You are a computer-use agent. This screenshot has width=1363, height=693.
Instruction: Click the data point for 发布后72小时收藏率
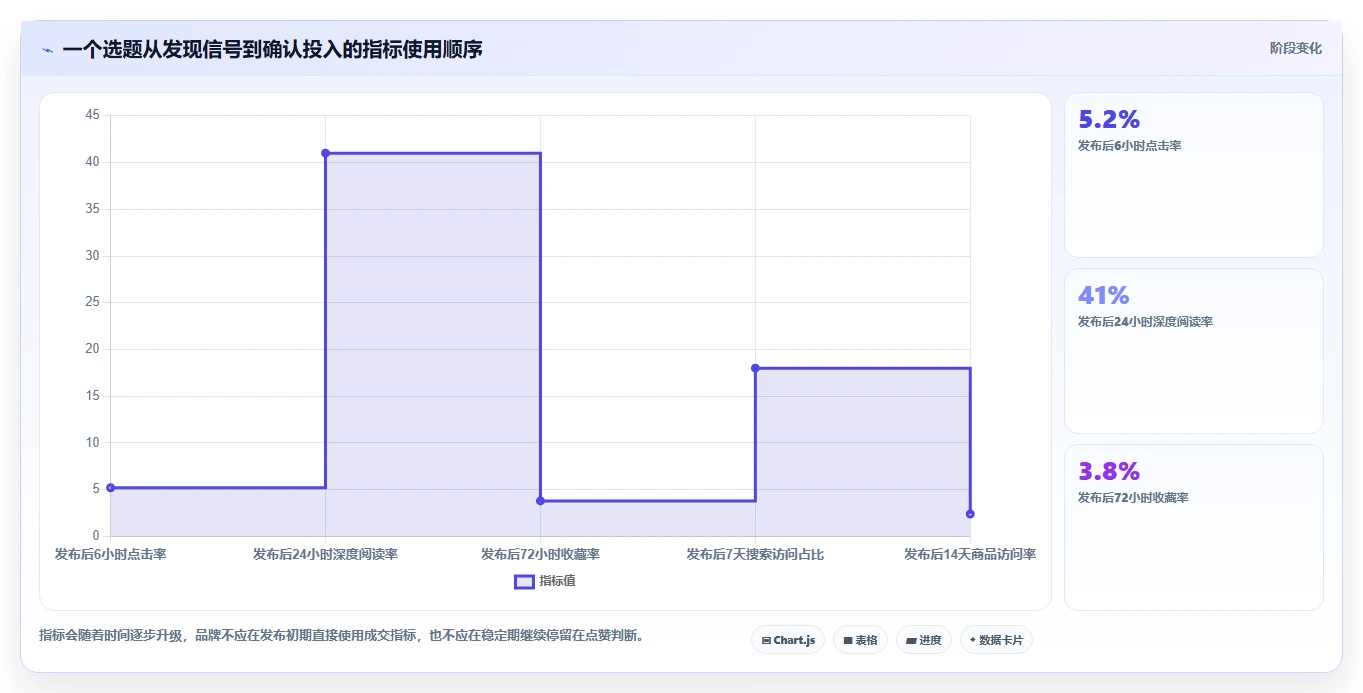pos(541,501)
